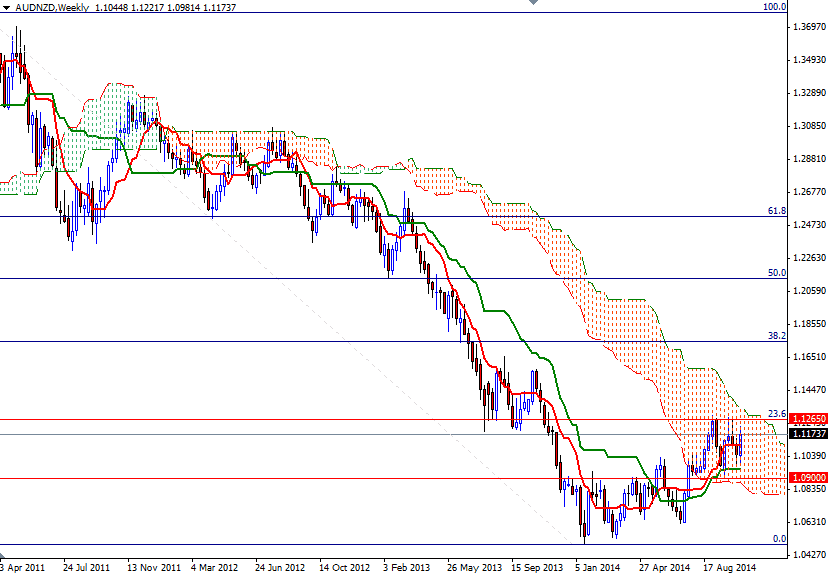Click the 27 Apr 2014 date label
The image size is (828, 575).
coord(664,568)
